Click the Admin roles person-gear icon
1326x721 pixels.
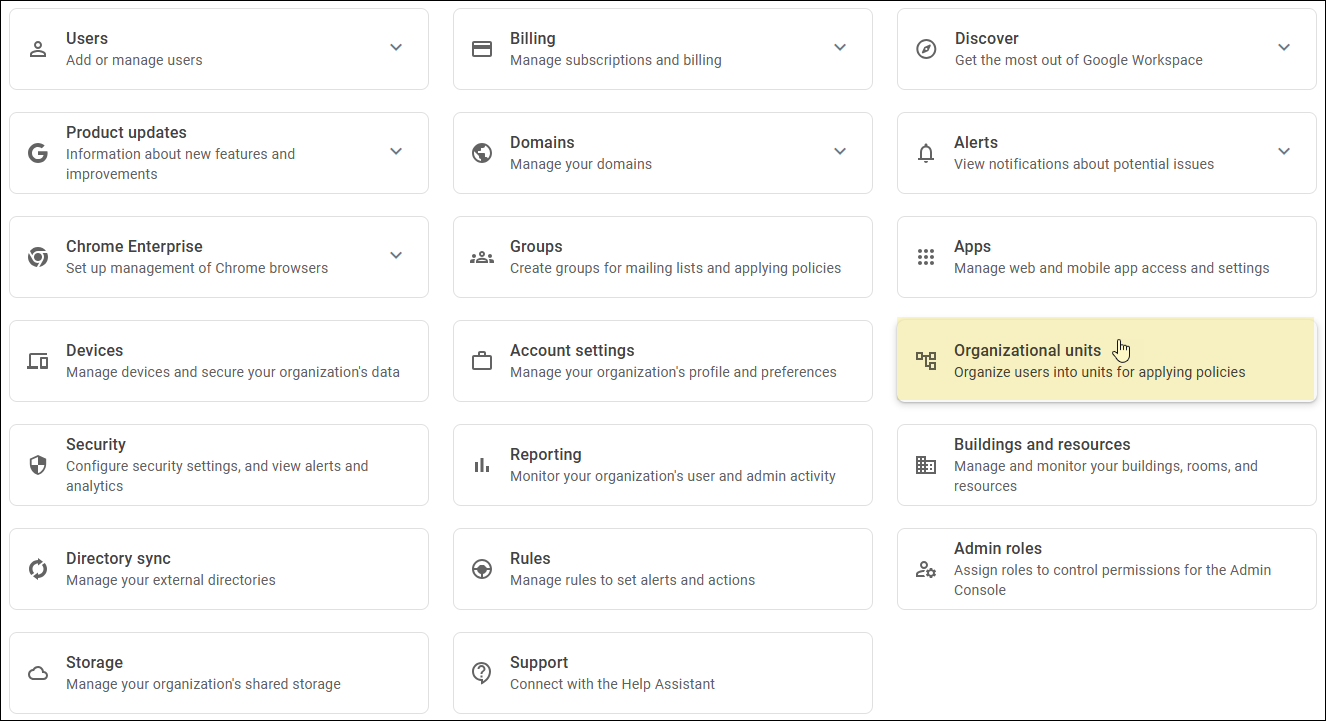click(x=926, y=569)
